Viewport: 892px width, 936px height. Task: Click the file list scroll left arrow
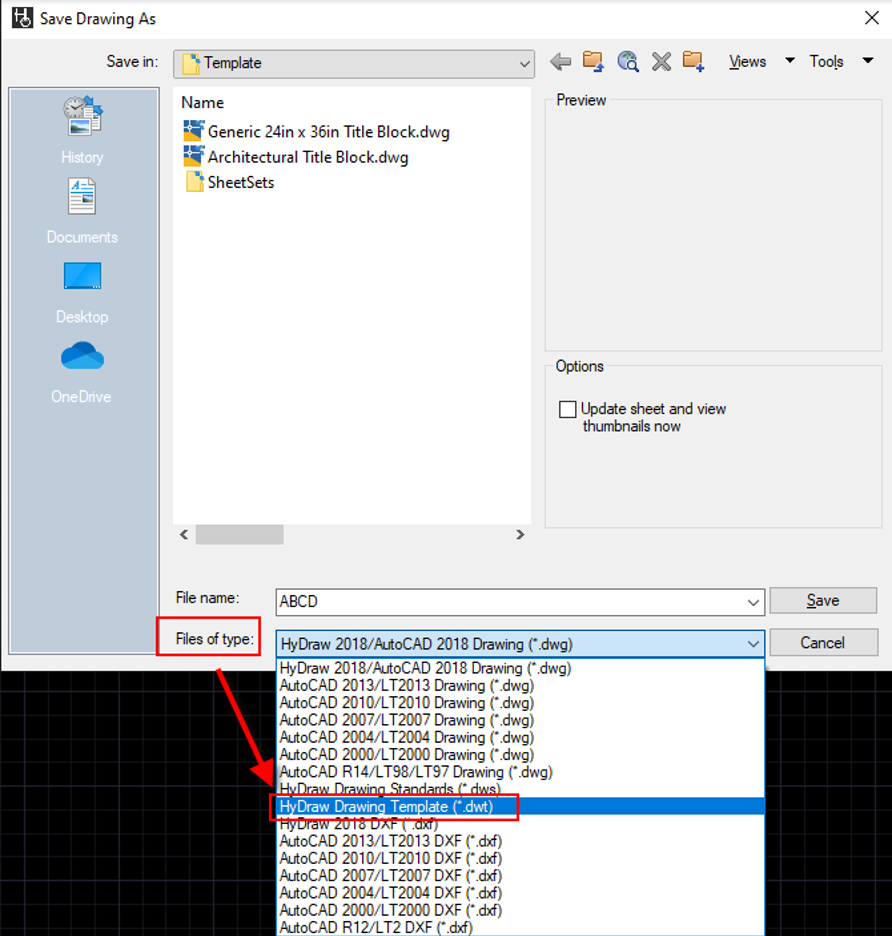click(184, 535)
